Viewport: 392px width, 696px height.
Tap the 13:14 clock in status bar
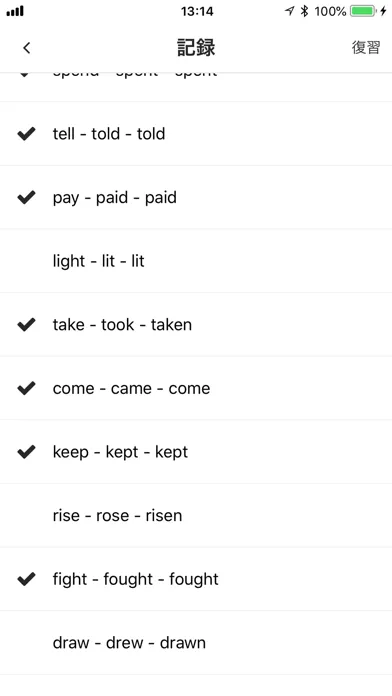(197, 11)
